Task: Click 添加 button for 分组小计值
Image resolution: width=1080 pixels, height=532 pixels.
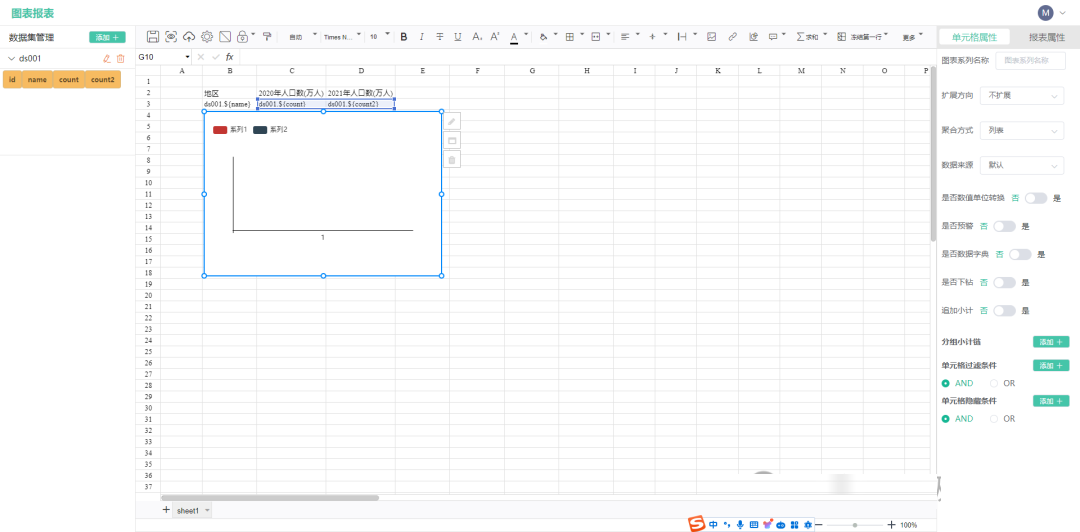Action: (1050, 342)
